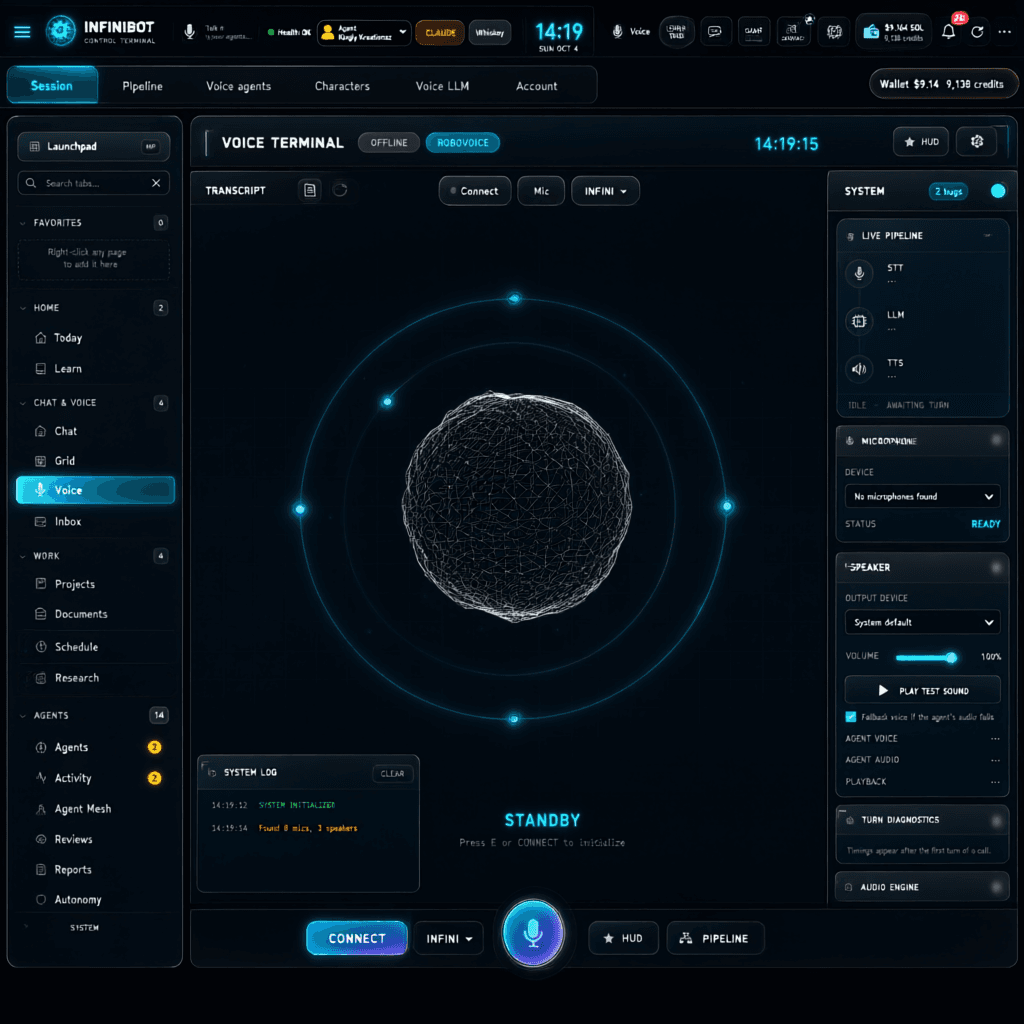Image resolution: width=1024 pixels, height=1024 pixels.
Task: Click the transcript document icon
Action: tap(310, 190)
